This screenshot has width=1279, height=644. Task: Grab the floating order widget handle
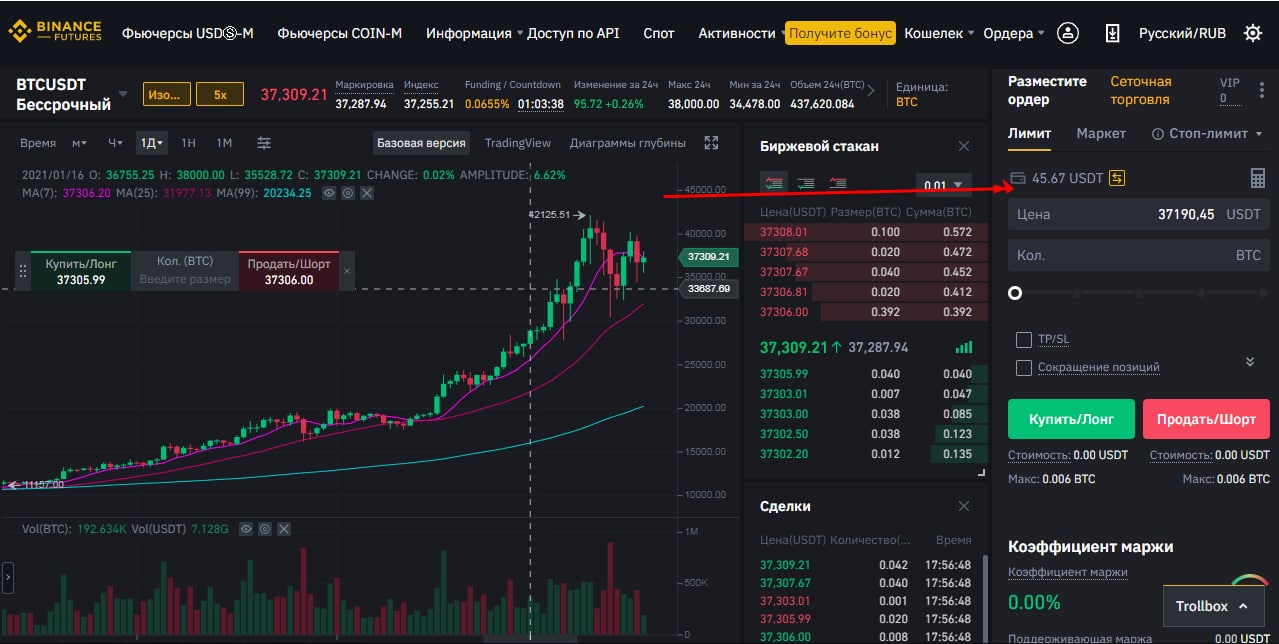pos(23,271)
